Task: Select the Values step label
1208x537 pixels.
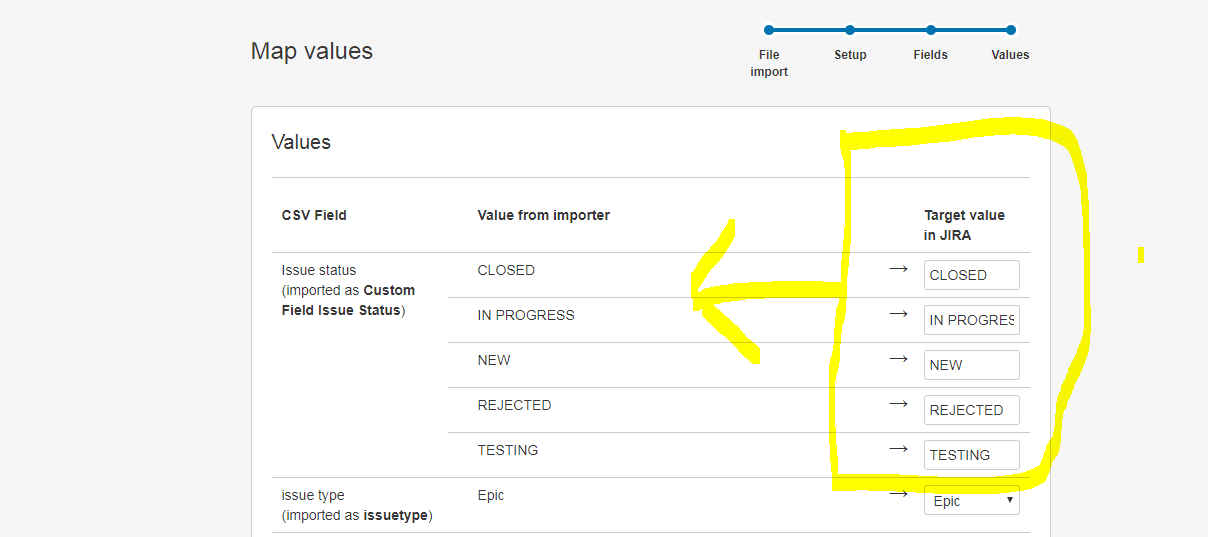Action: [1010, 55]
